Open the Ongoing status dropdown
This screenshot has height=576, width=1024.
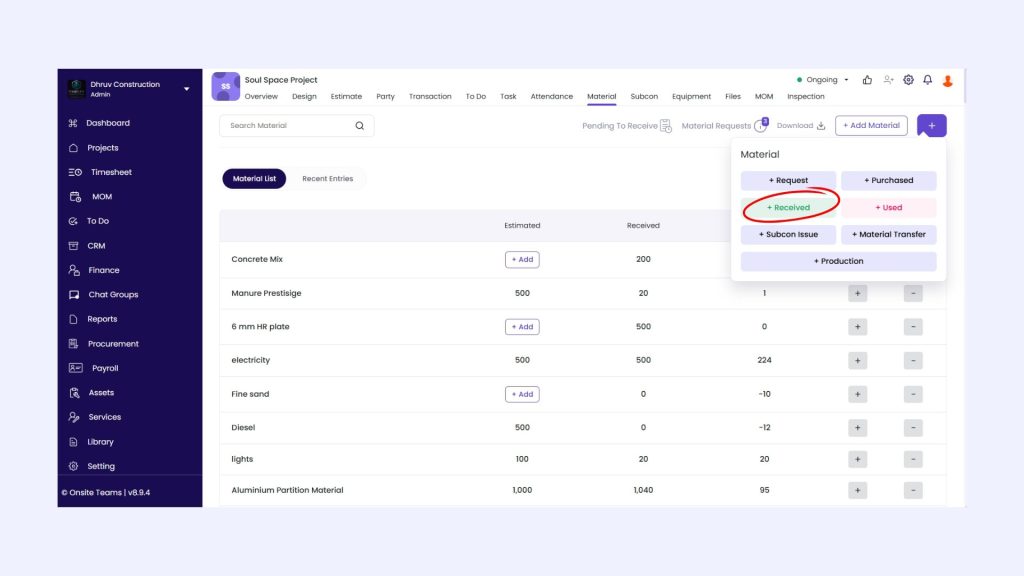click(823, 80)
